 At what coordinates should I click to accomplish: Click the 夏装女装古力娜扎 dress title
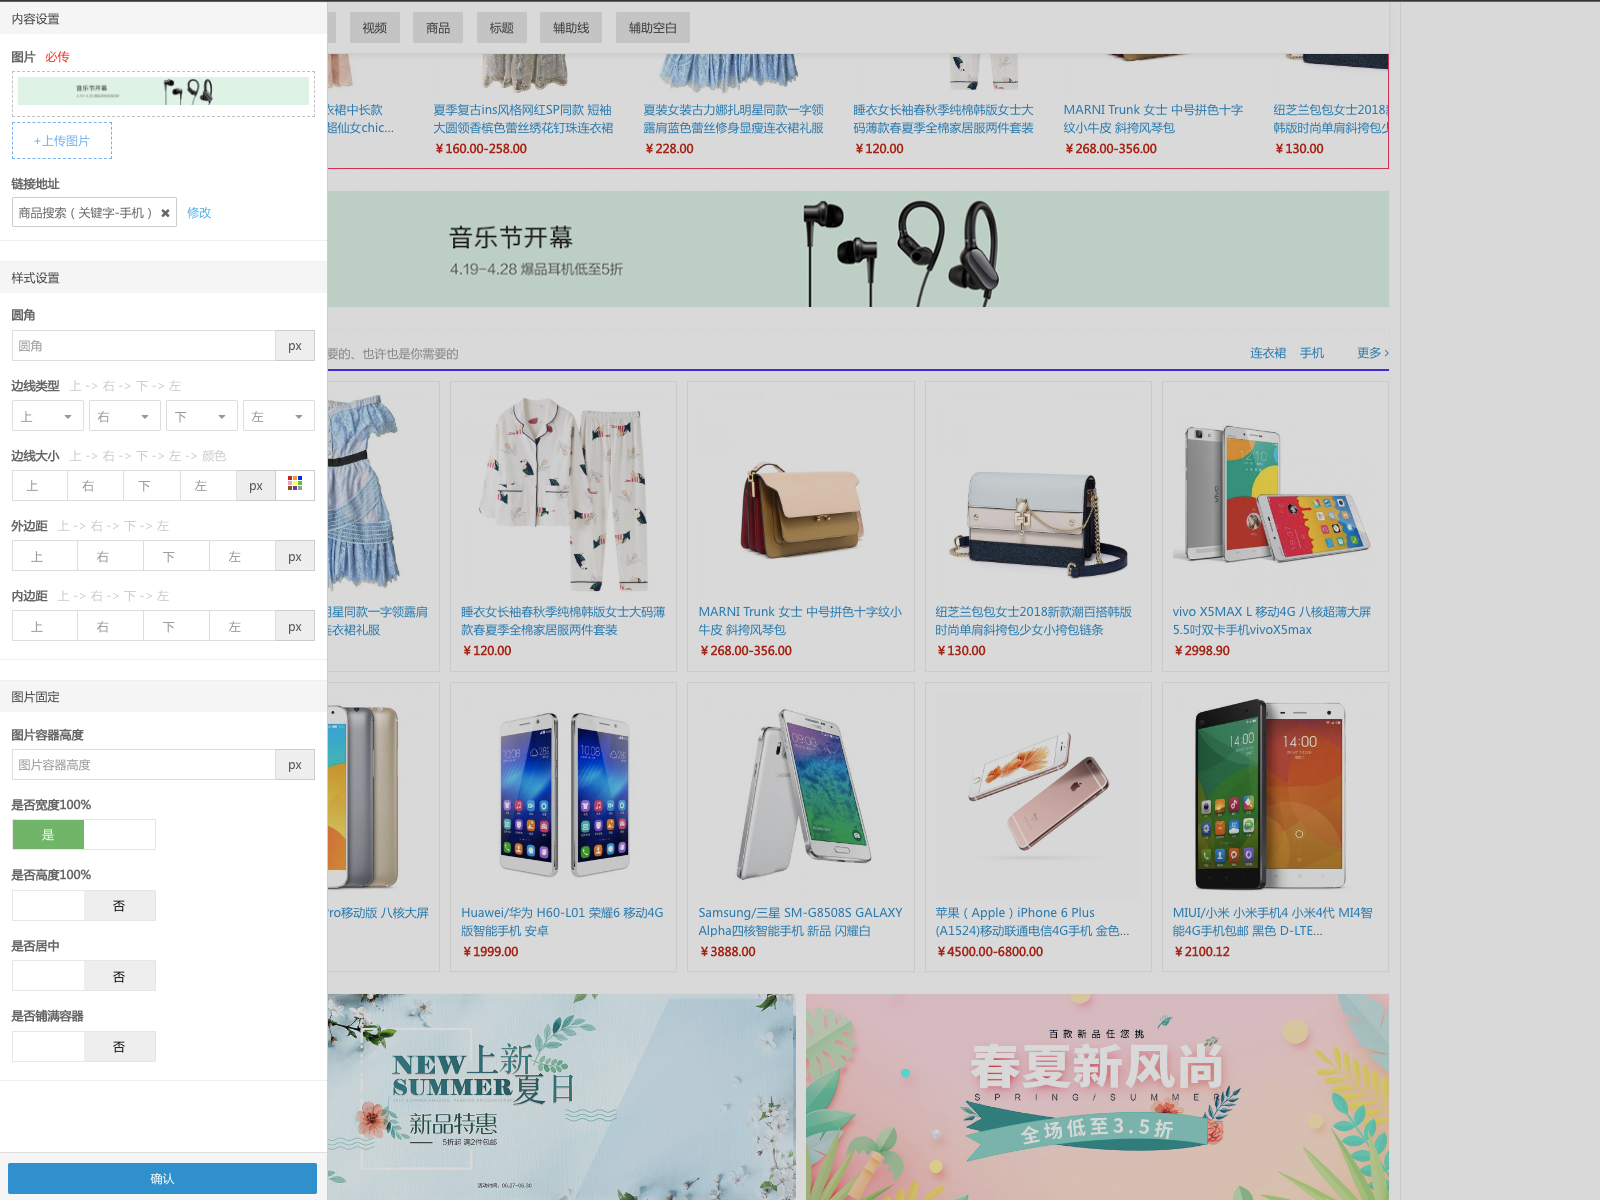click(733, 119)
